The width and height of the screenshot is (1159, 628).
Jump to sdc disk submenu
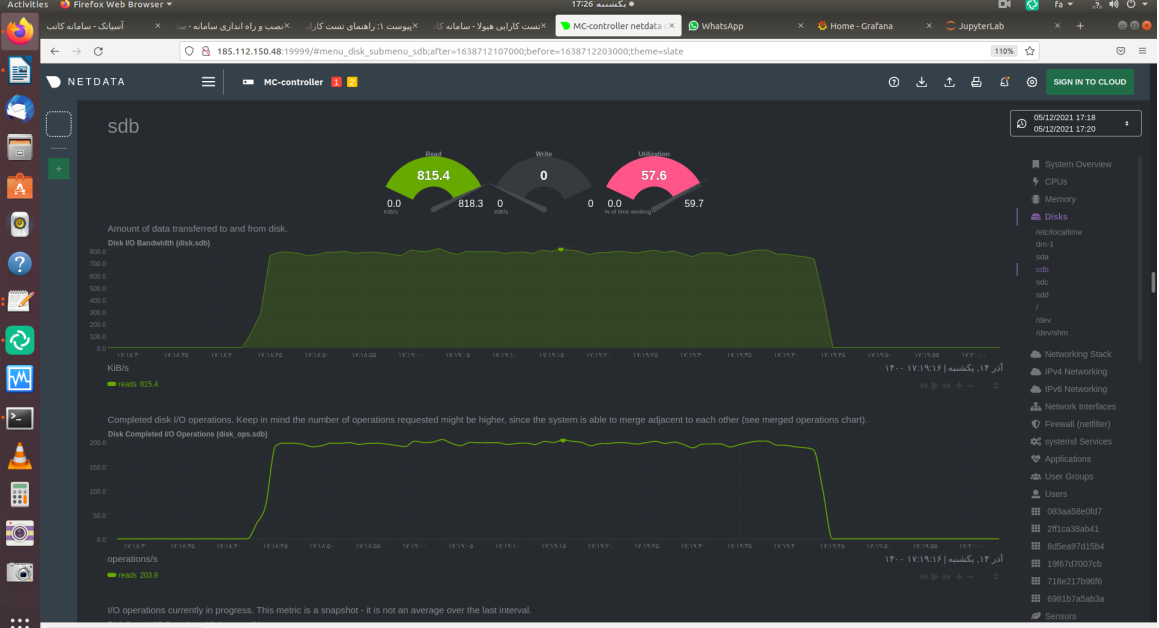1042,282
